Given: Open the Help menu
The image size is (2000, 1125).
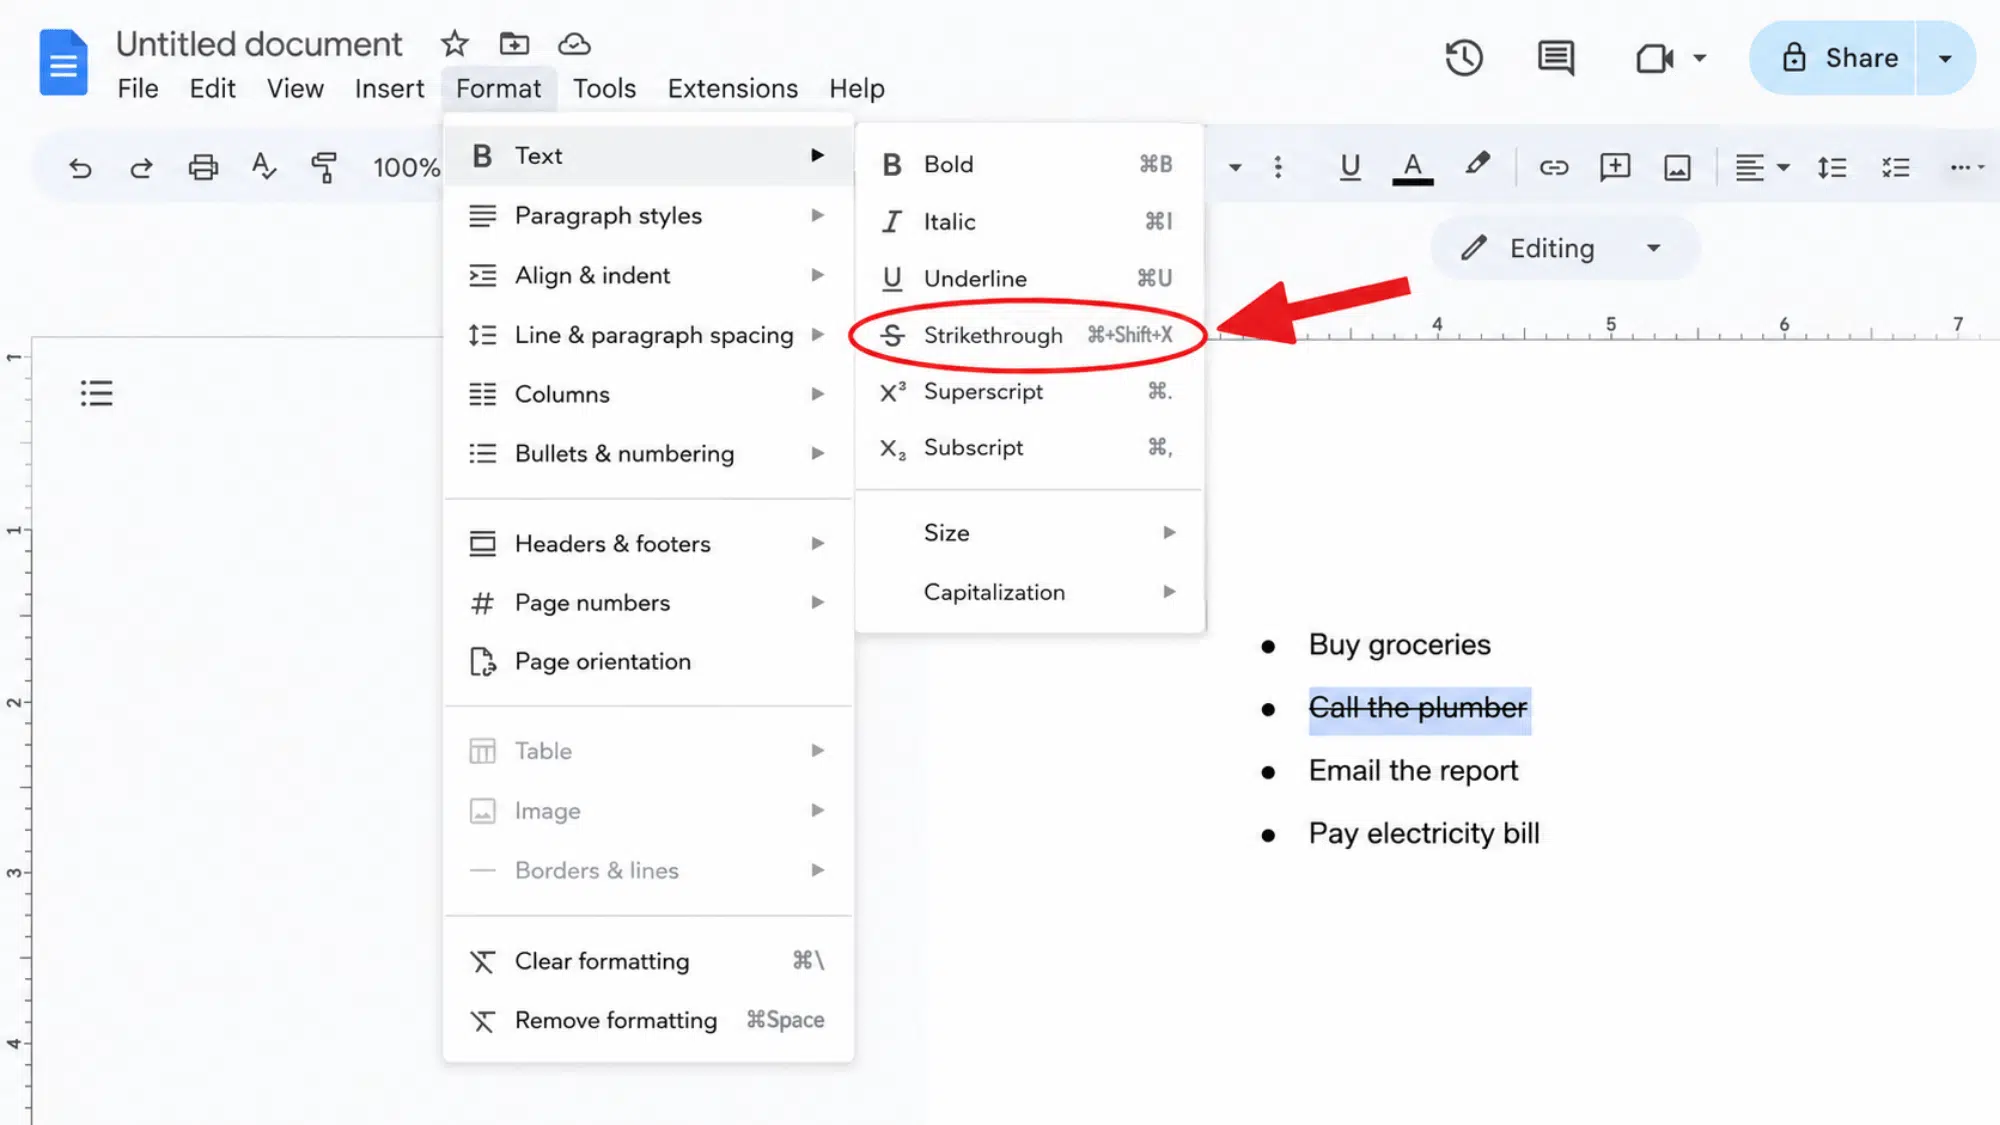Looking at the screenshot, I should 856,89.
